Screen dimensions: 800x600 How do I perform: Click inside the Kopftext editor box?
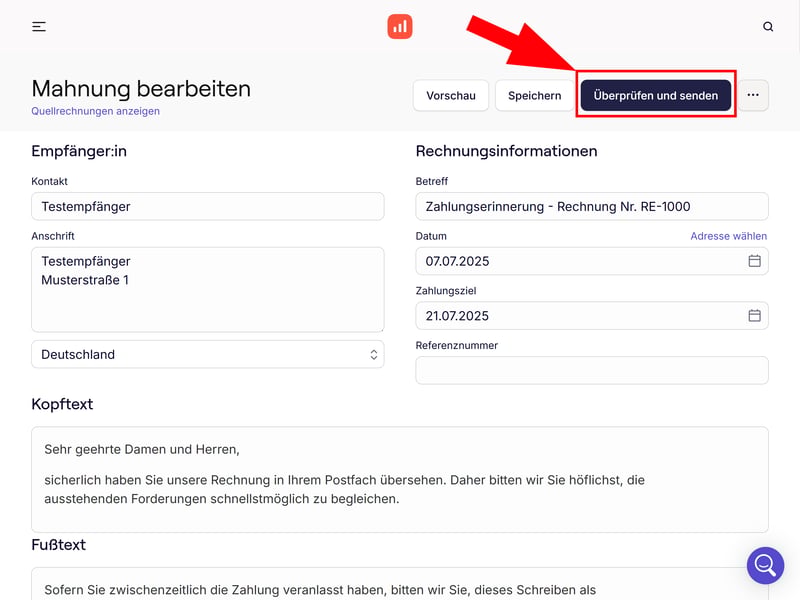[x=400, y=480]
